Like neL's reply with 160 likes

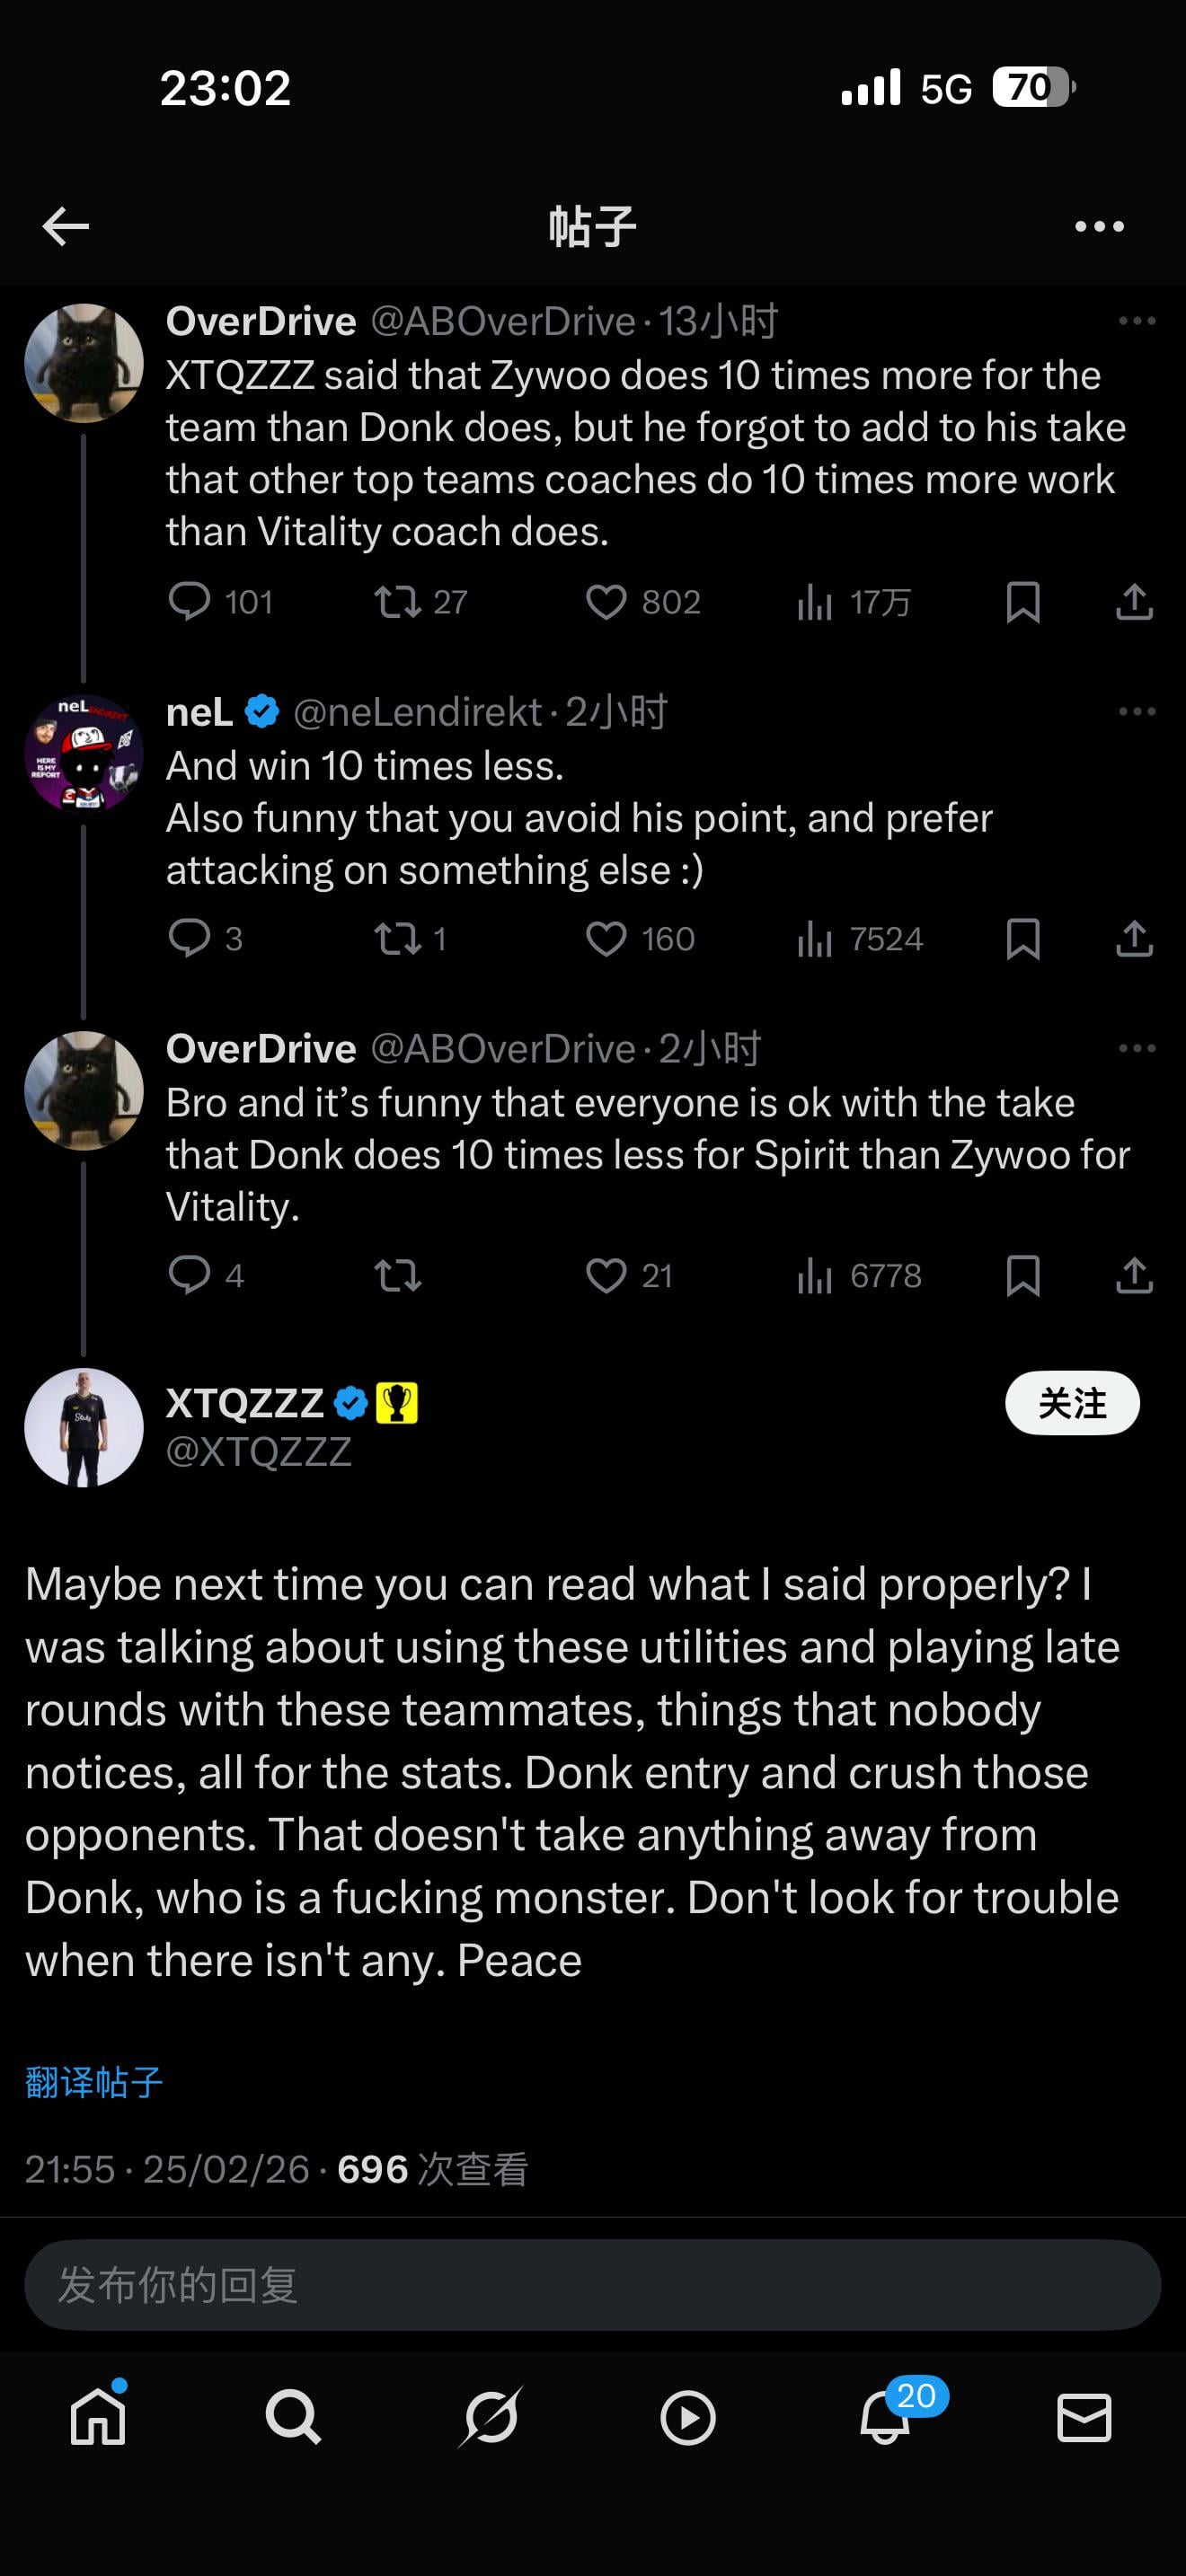point(606,939)
